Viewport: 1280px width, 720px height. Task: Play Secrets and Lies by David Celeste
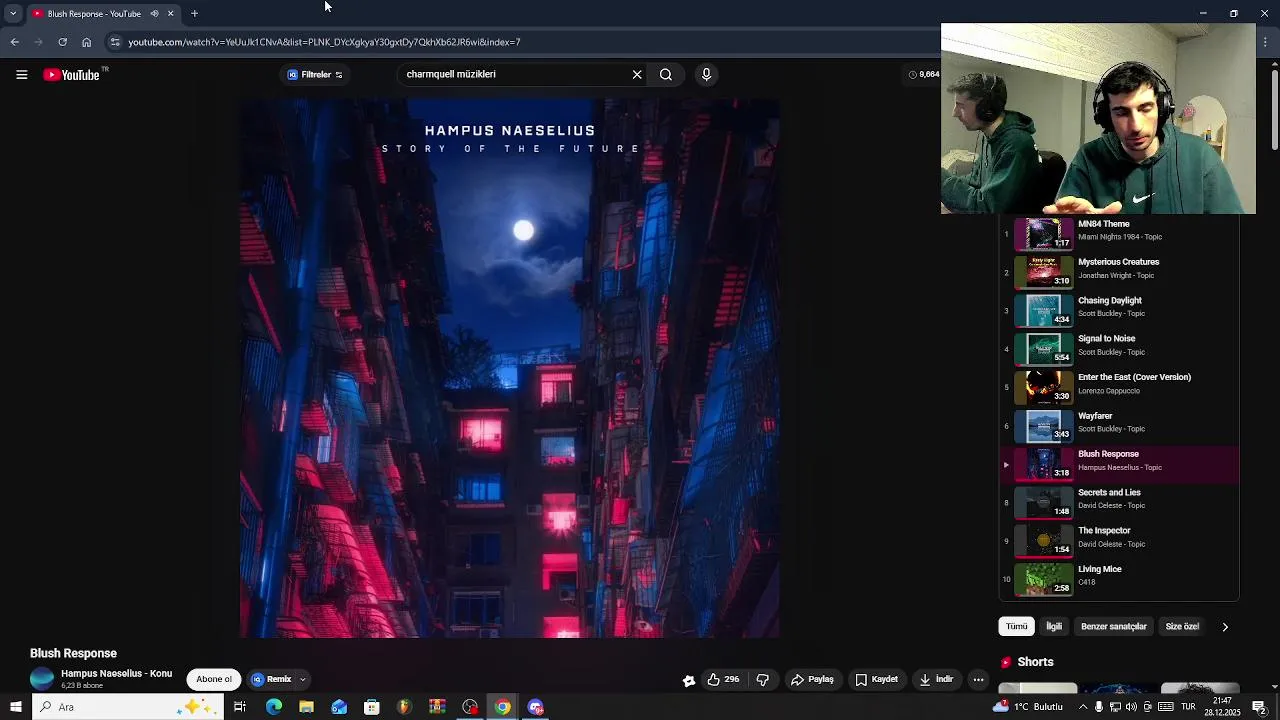[1119, 502]
